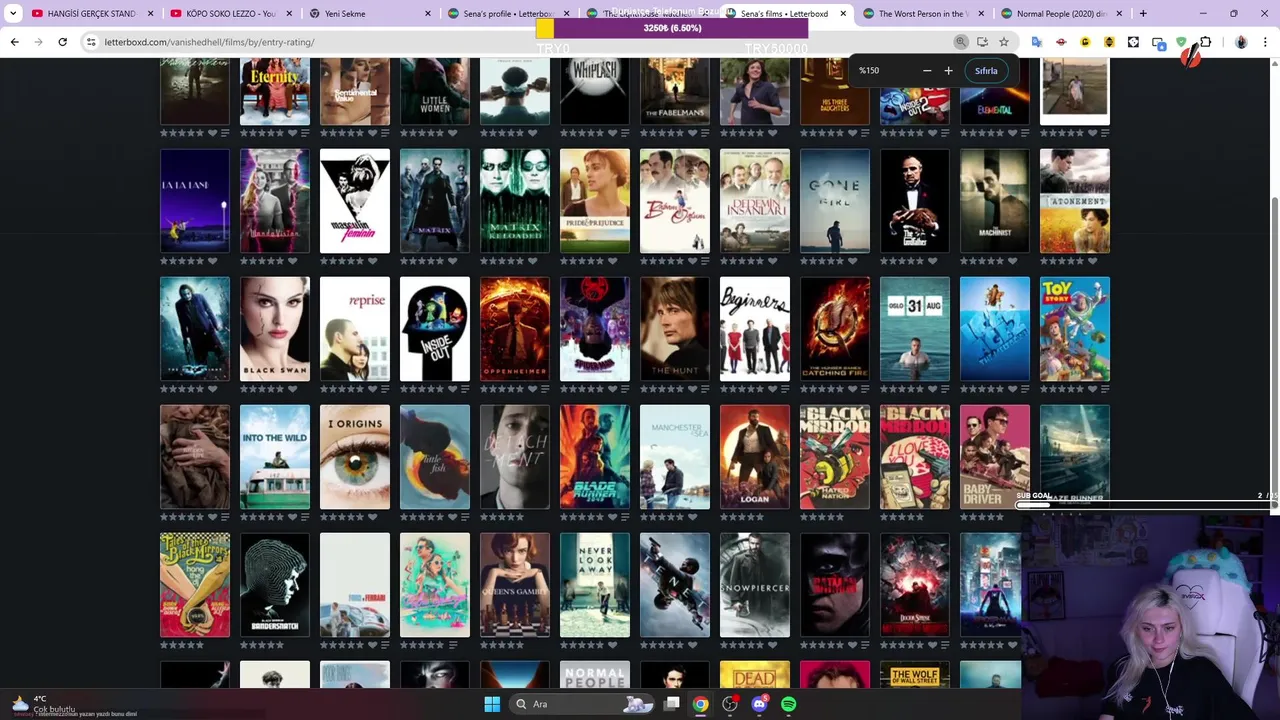Open the Logan poster
Screen dimensions: 1280x720
point(755,457)
